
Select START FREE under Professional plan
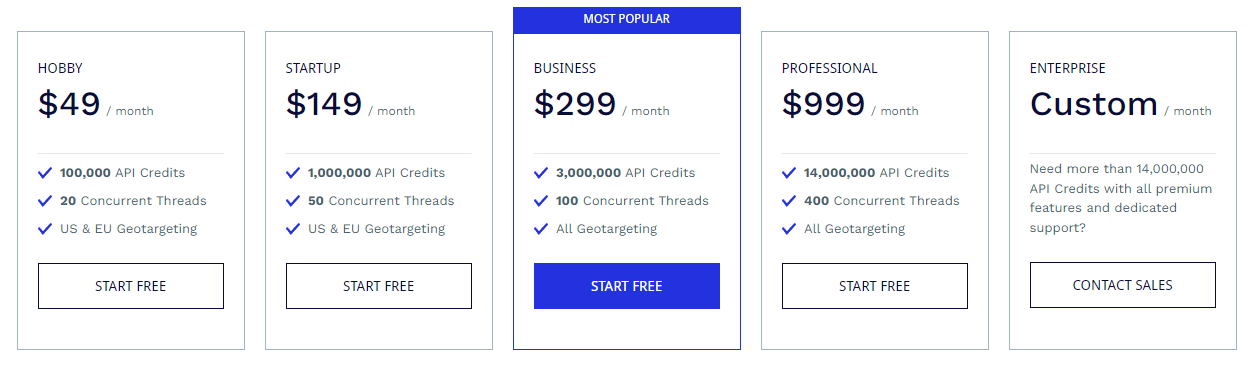pyautogui.click(x=875, y=286)
